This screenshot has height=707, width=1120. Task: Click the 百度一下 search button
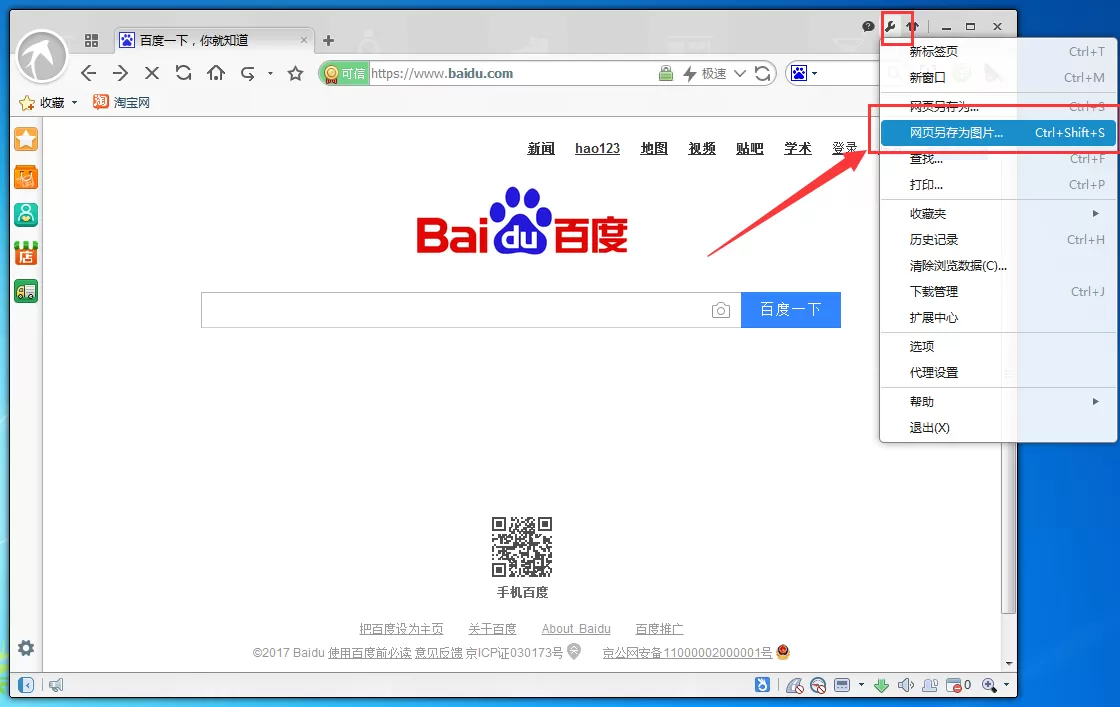point(791,309)
